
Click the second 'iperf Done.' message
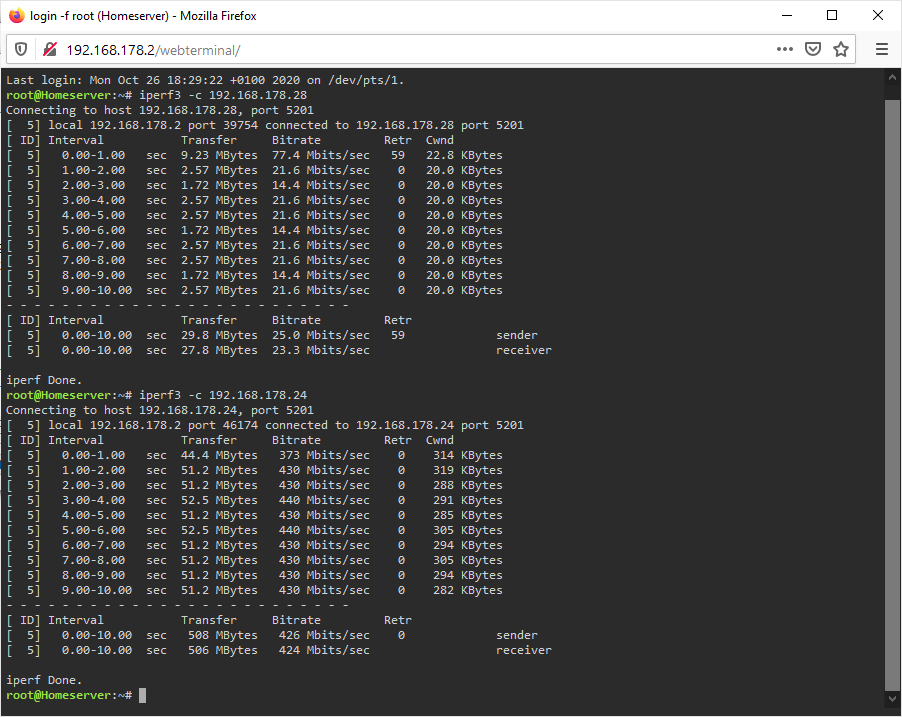click(x=44, y=680)
